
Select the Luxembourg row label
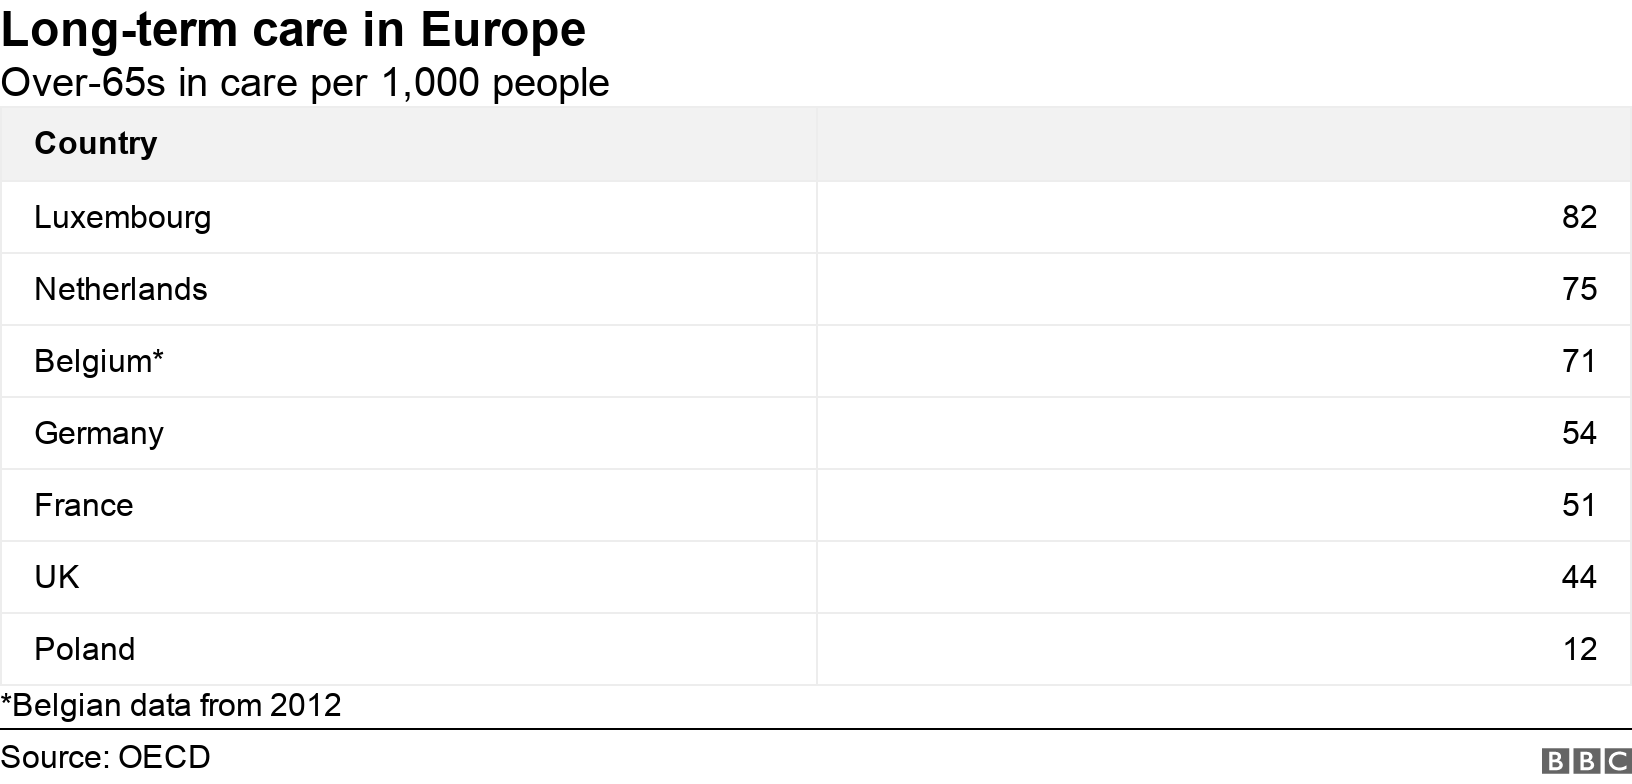[122, 217]
